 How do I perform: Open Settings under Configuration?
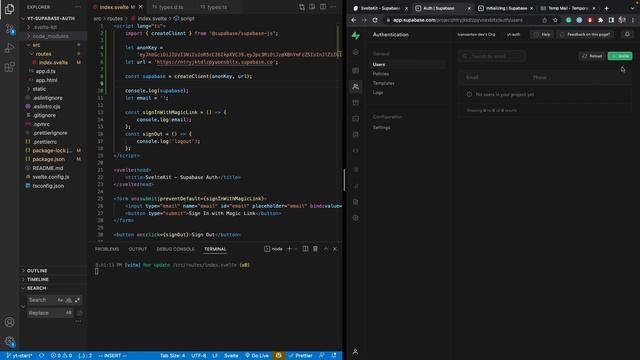[382, 128]
